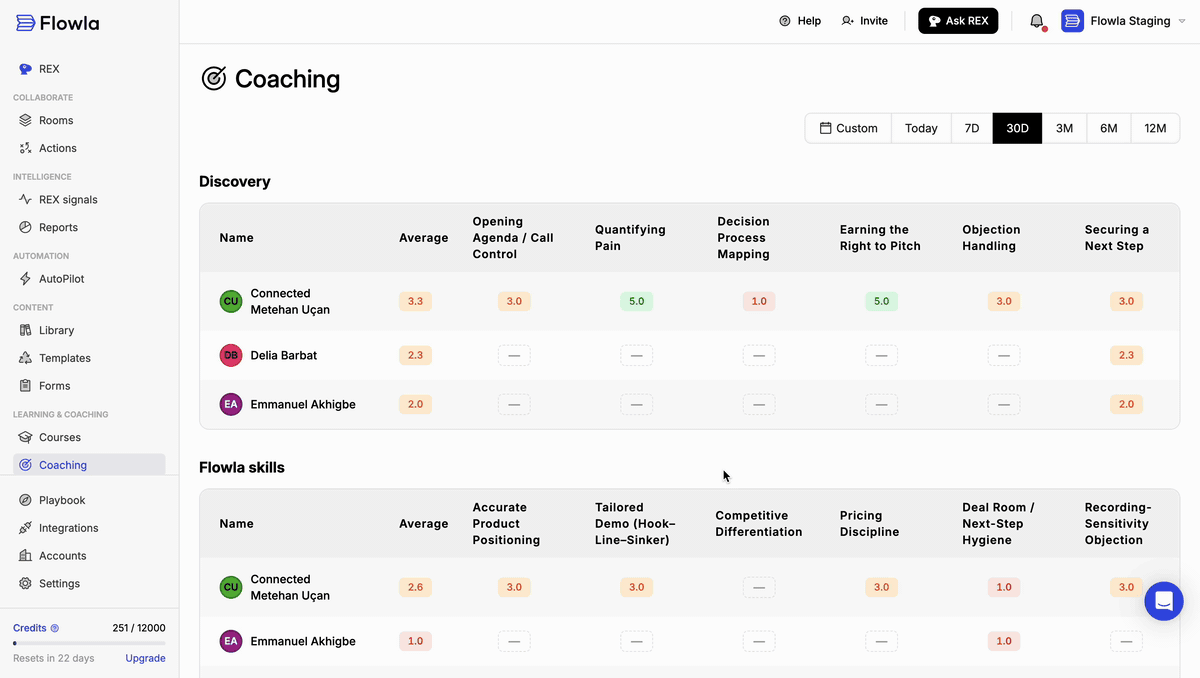Click Delia Barbat's name
Viewport: 1200px width, 678px height.
284,355
